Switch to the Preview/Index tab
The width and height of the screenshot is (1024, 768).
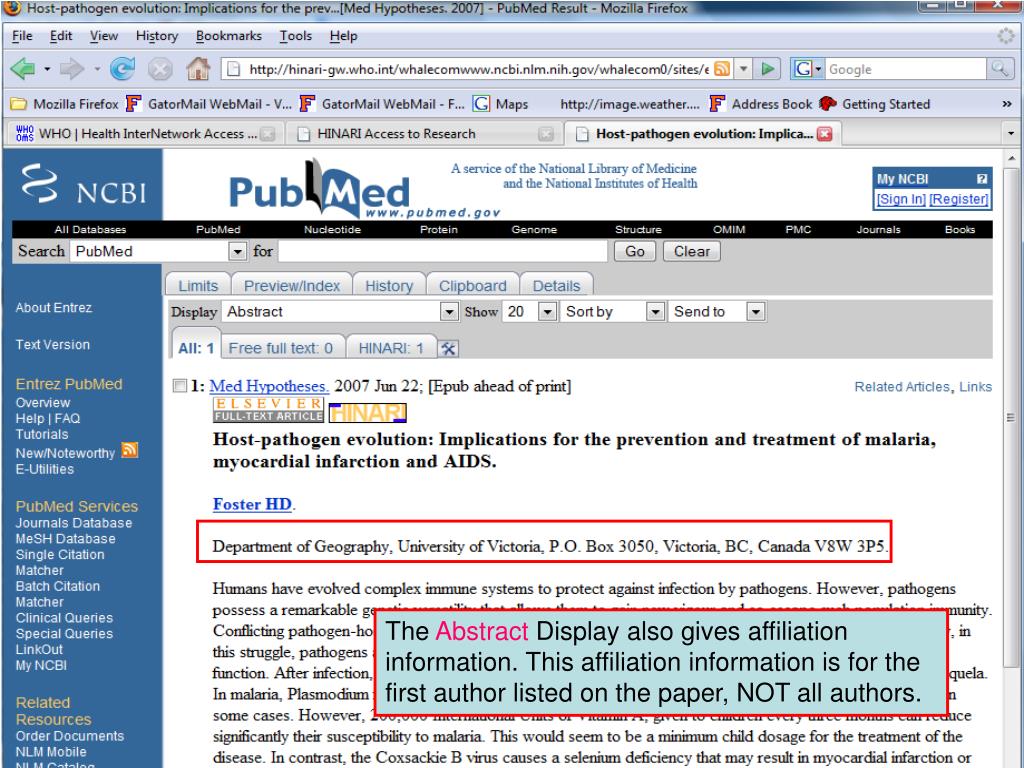pos(292,285)
